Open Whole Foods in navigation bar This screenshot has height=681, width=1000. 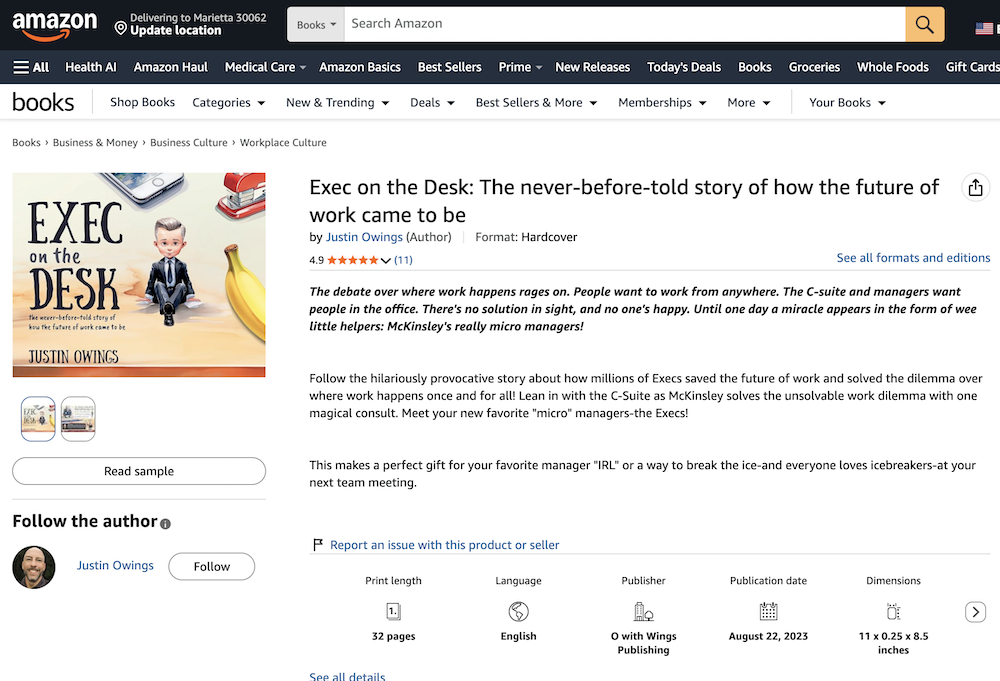[x=893, y=67]
